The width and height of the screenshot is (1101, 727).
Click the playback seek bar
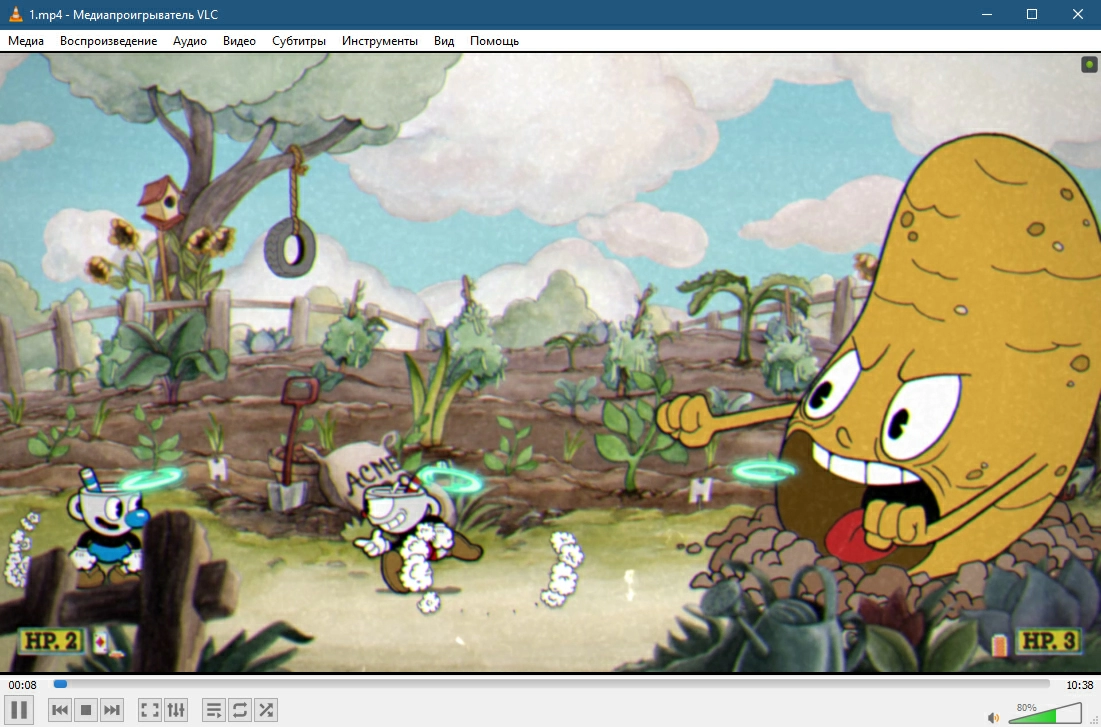[x=551, y=683]
